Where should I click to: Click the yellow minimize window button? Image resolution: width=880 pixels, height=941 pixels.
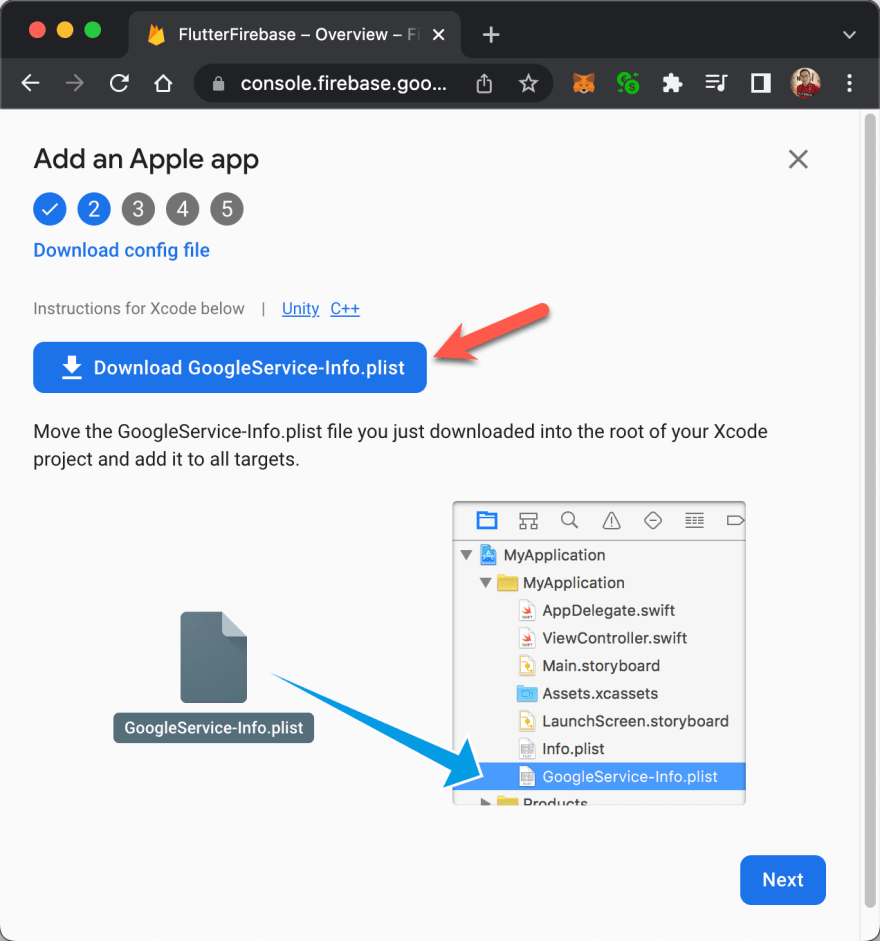(x=65, y=30)
